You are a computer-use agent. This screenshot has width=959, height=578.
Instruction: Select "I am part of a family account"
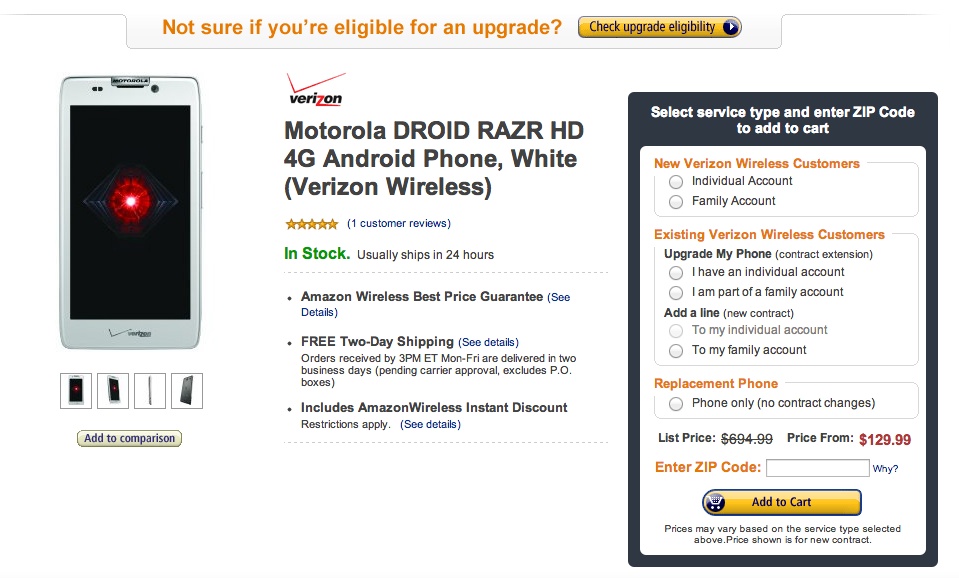677,293
